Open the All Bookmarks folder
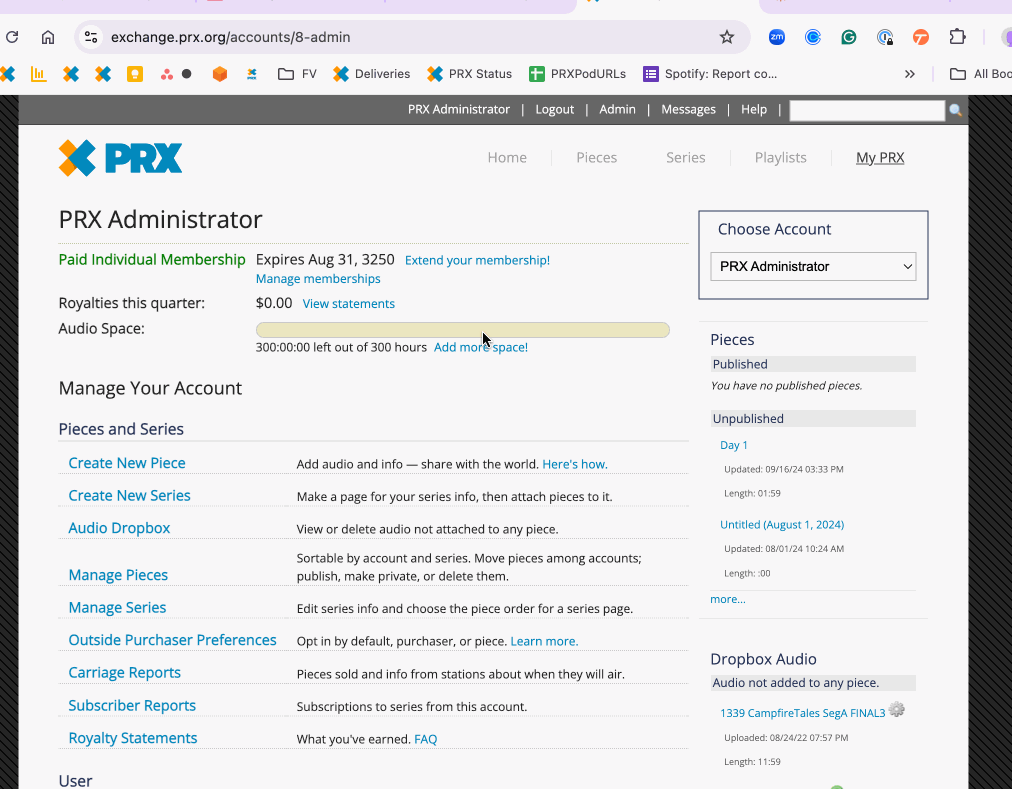This screenshot has height=789, width=1012. pos(980,74)
